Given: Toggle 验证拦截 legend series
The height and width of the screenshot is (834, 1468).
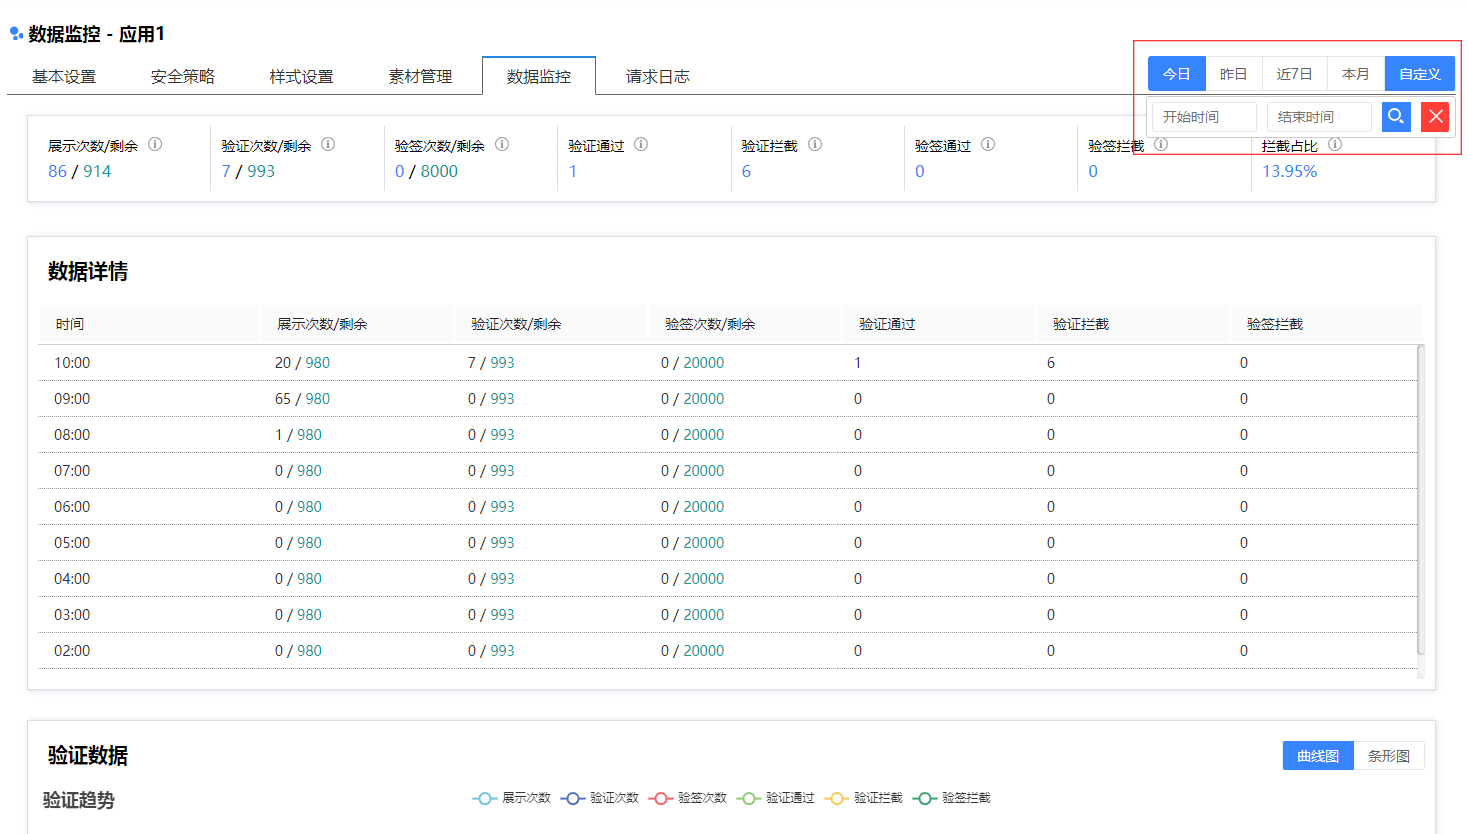Looking at the screenshot, I should (x=864, y=798).
